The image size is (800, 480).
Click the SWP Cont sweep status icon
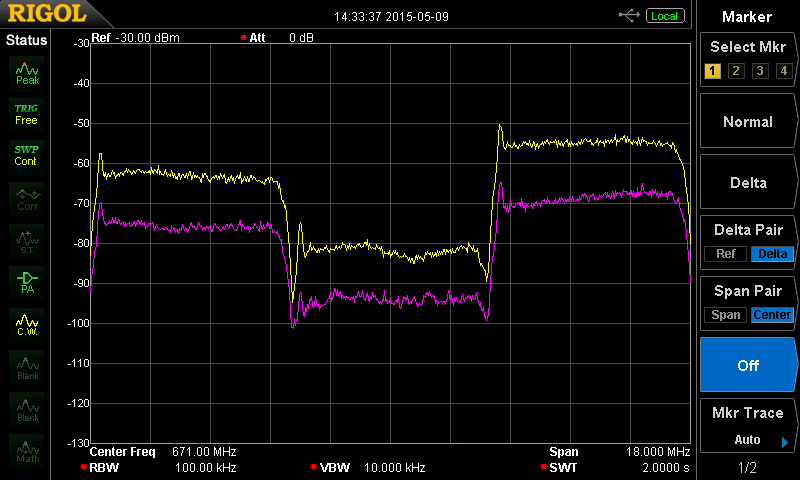point(26,155)
